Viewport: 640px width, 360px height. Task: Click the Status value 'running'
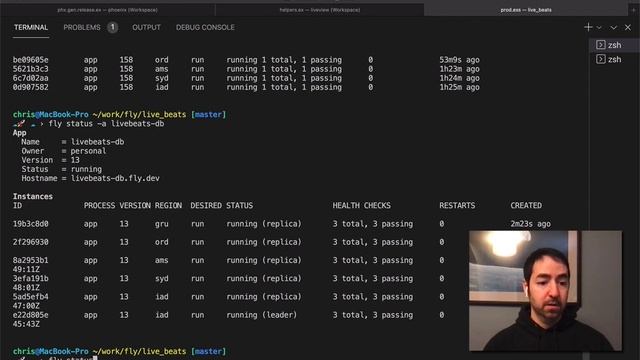86,169
